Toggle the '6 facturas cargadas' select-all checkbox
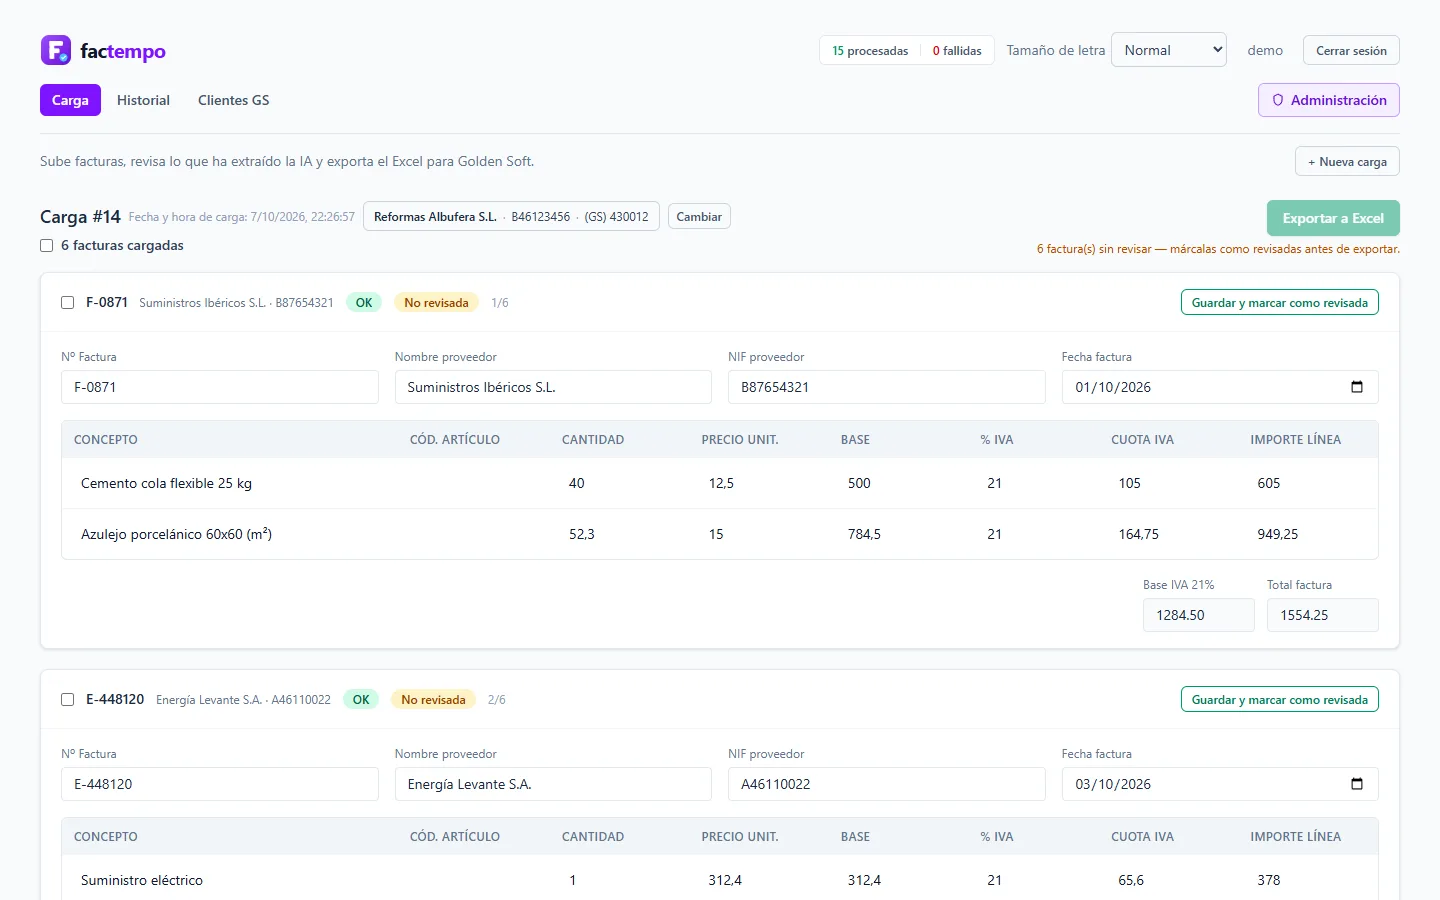Viewport: 1440px width, 900px height. pyautogui.click(x=47, y=245)
